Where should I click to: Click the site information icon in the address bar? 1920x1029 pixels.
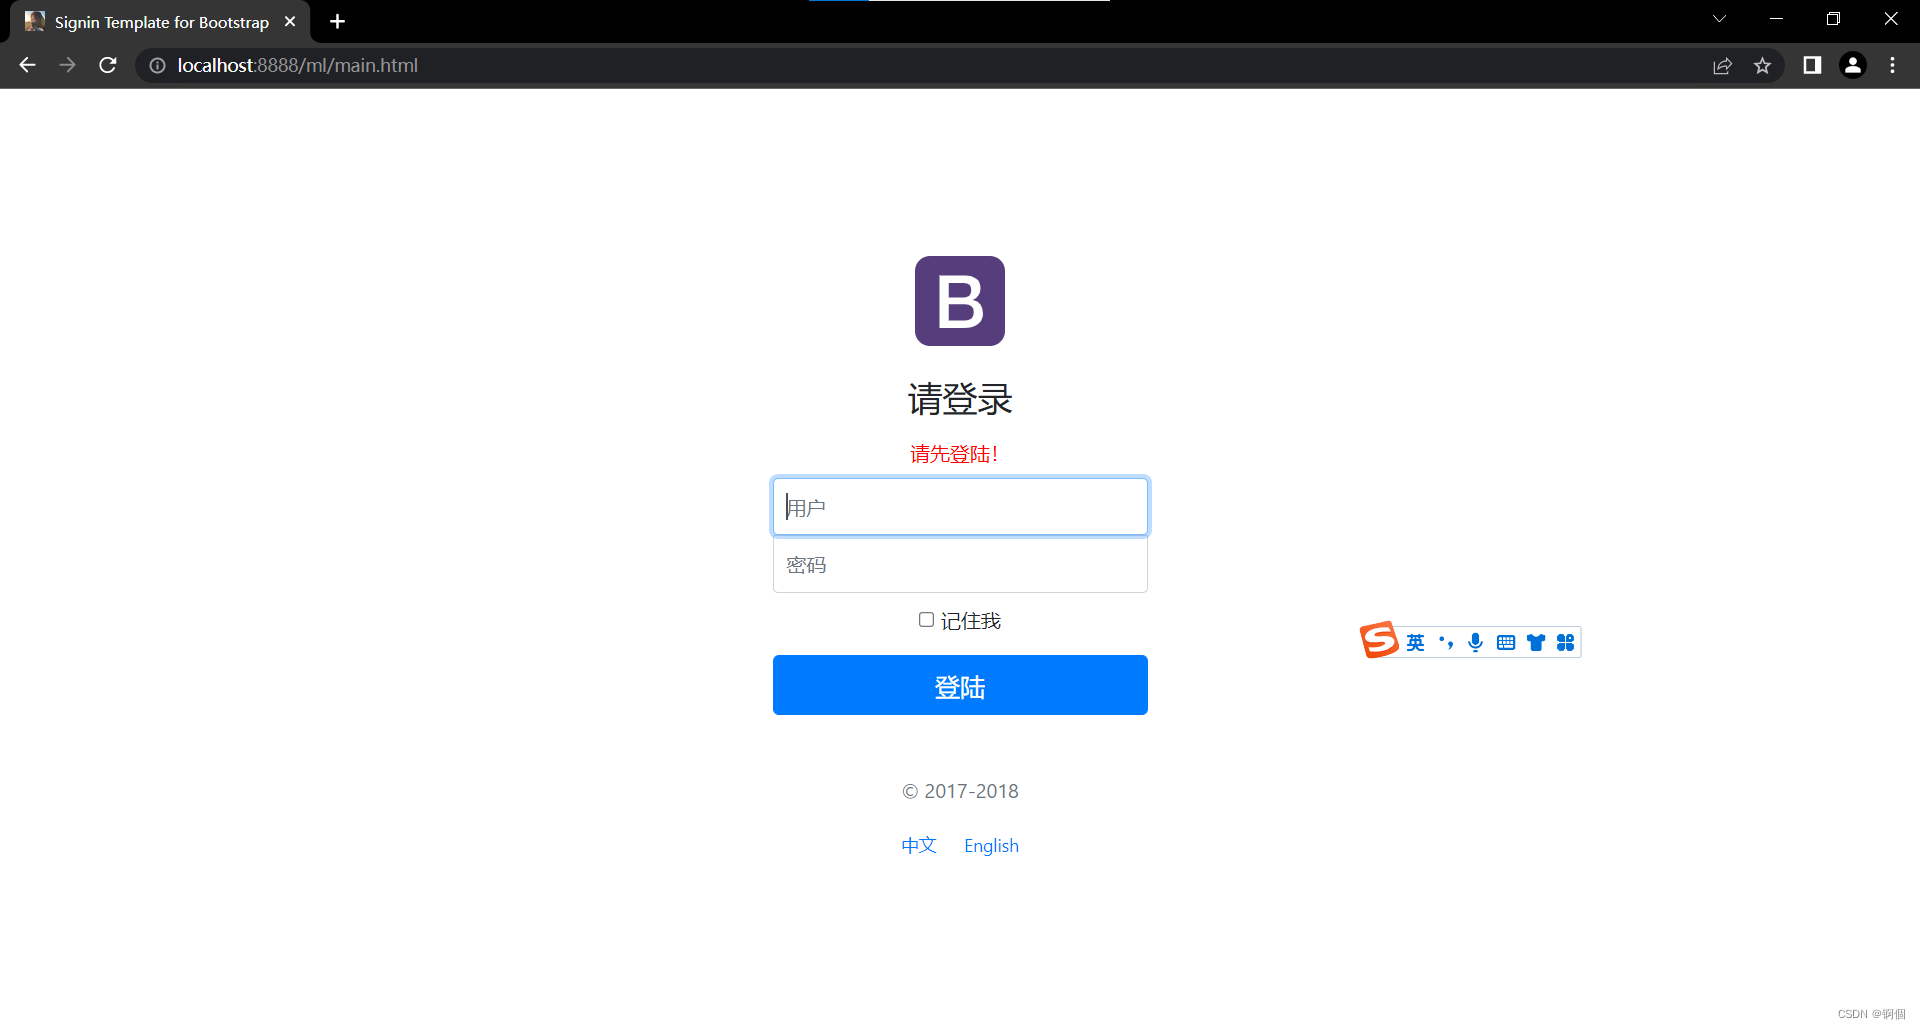pos(157,65)
